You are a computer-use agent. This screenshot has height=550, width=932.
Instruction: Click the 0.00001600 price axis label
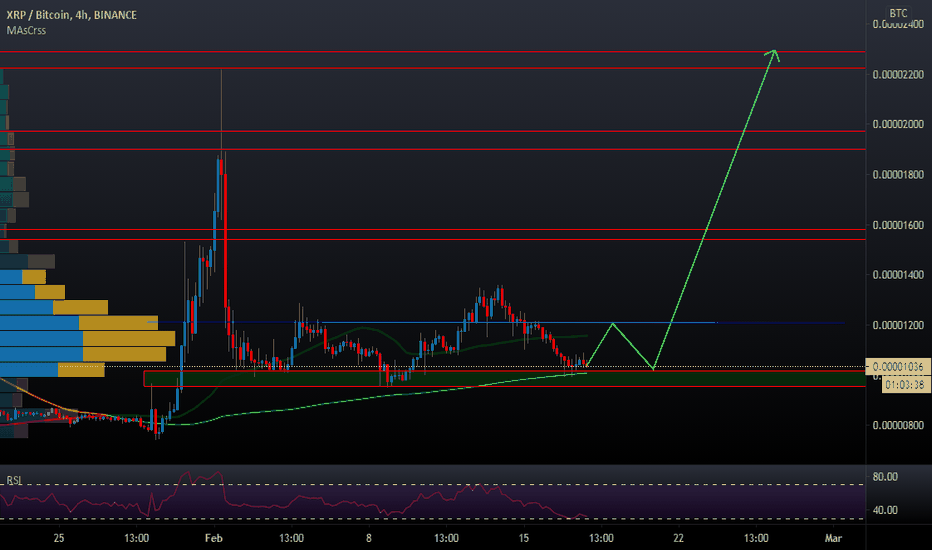click(x=898, y=225)
